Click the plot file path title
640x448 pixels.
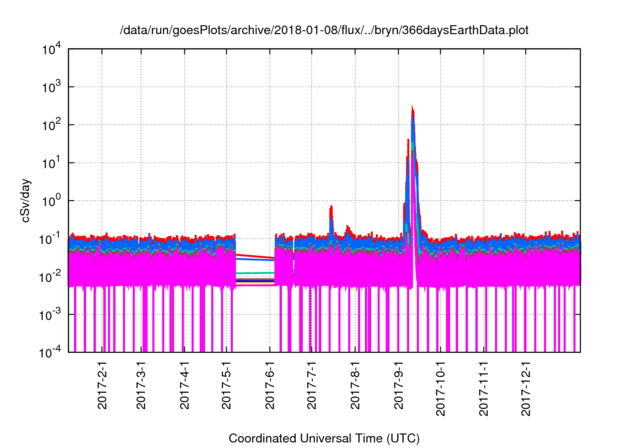coord(324,30)
